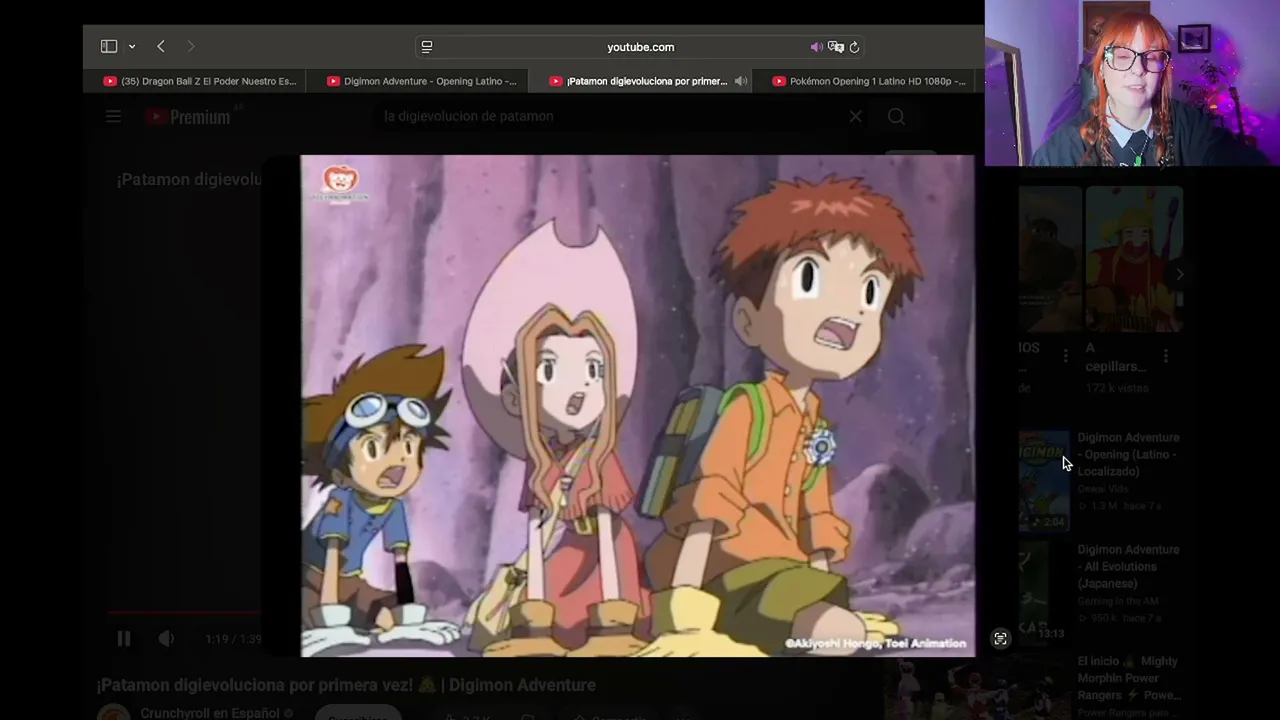Play the All Evolutions thumbnail showing 13:13
Image resolution: width=1280 pixels, height=720 pixels.
(1044, 593)
